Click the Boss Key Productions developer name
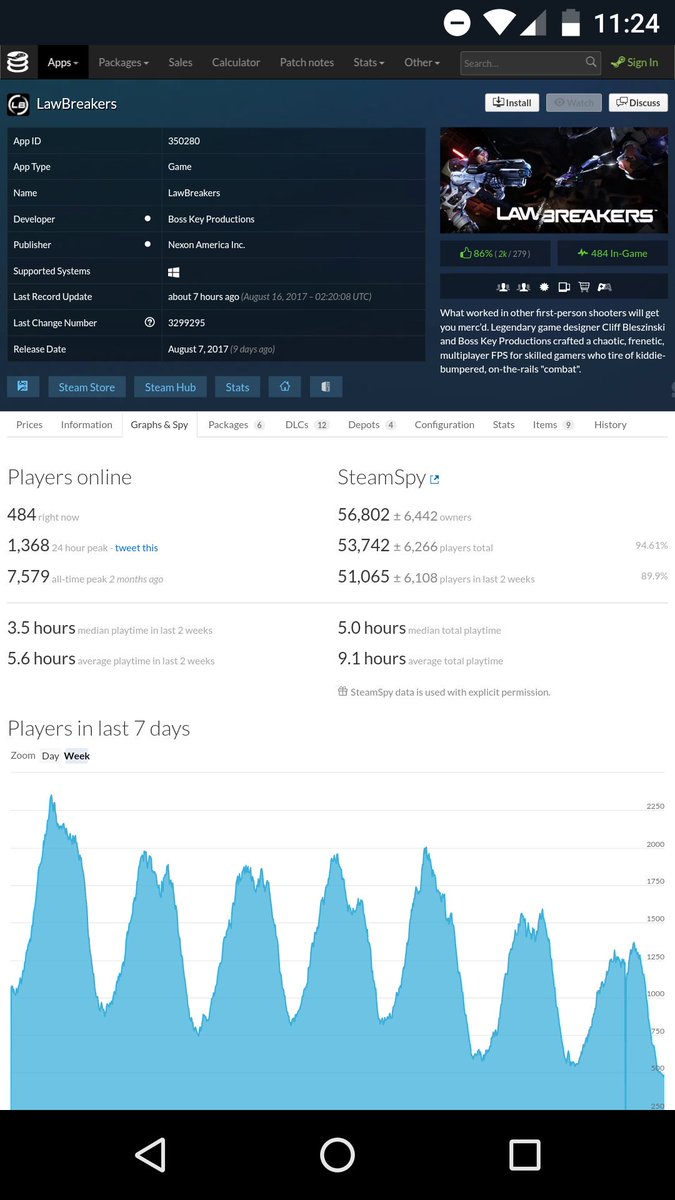675x1200 pixels. tap(211, 219)
